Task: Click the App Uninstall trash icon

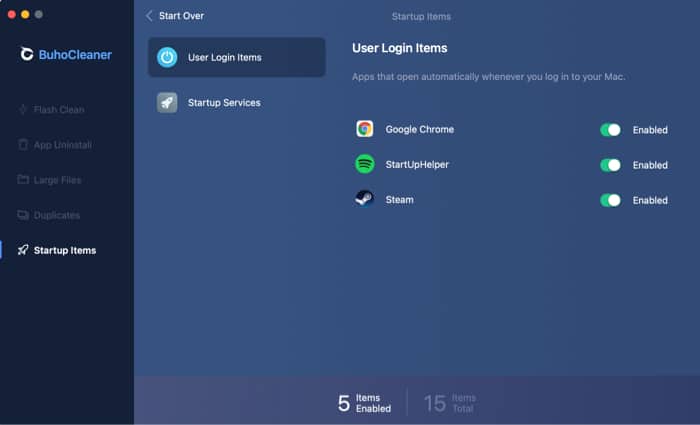Action: [23, 145]
